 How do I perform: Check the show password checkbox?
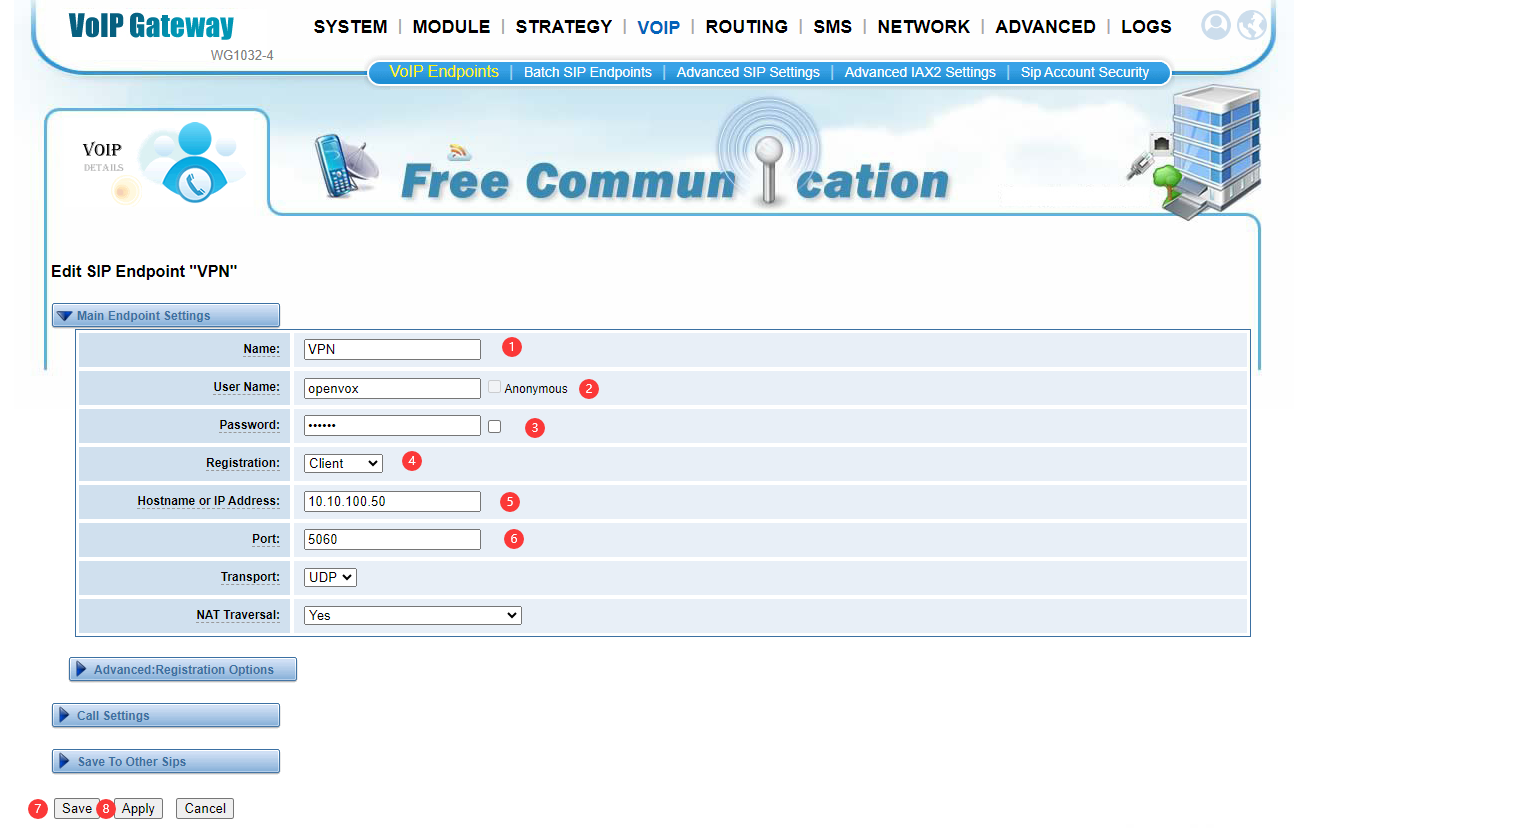[x=494, y=427]
